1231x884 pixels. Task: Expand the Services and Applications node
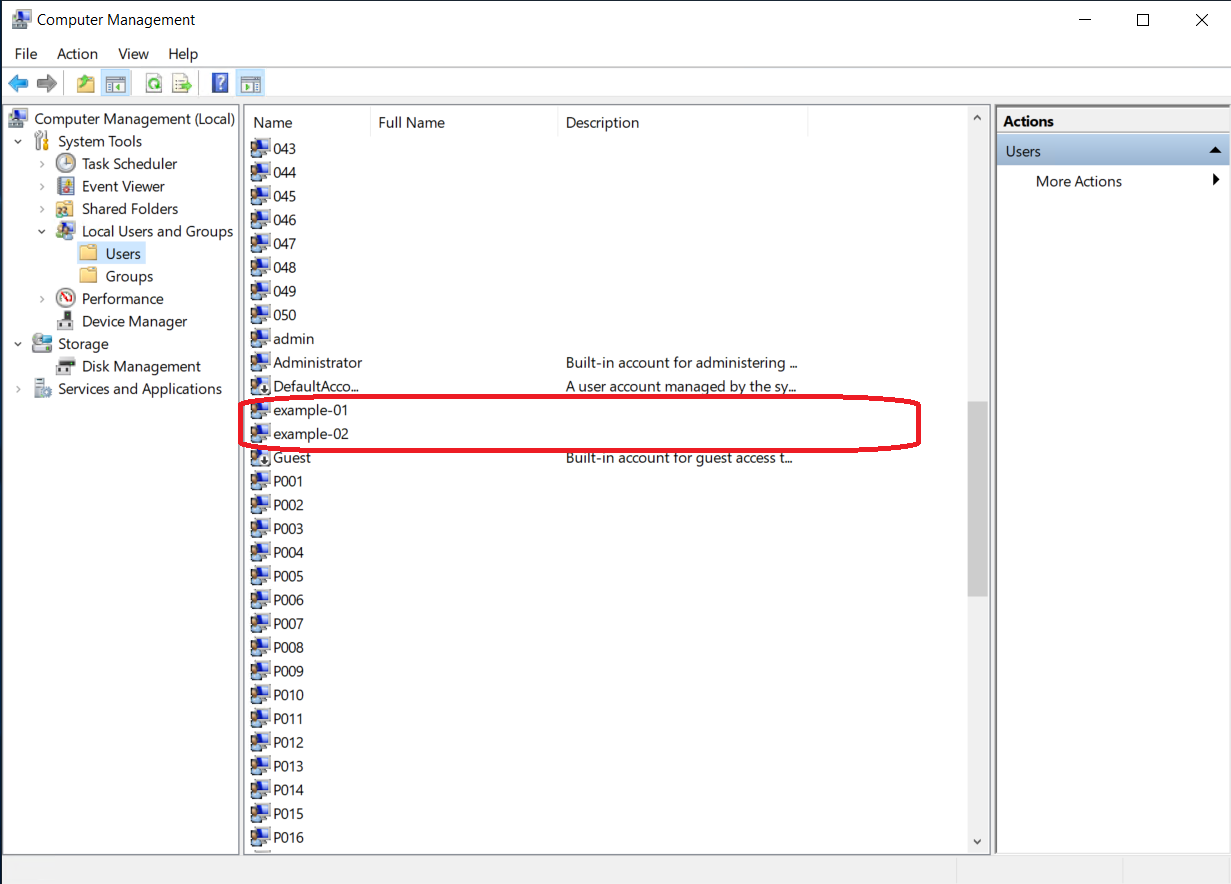(x=17, y=388)
